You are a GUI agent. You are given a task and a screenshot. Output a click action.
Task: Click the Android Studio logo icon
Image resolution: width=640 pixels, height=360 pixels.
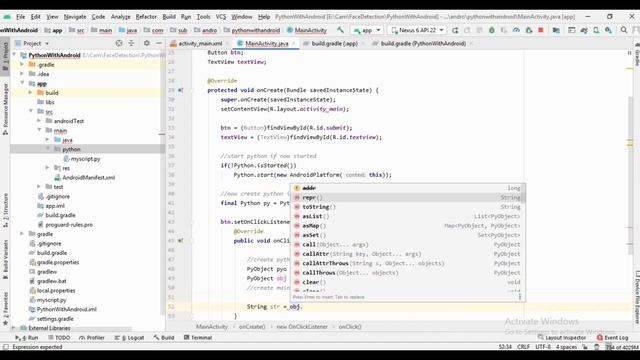tap(7, 17)
